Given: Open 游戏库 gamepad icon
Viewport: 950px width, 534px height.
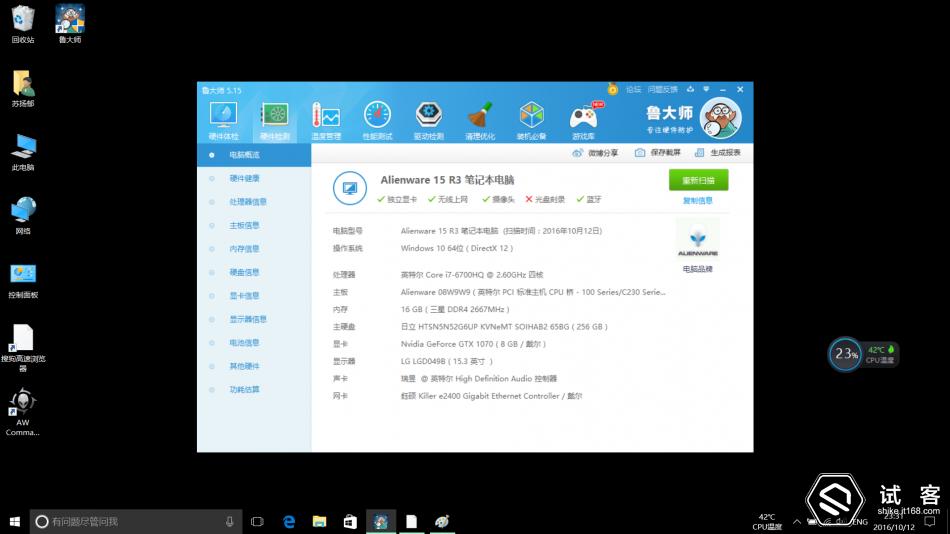Looking at the screenshot, I should [583, 118].
